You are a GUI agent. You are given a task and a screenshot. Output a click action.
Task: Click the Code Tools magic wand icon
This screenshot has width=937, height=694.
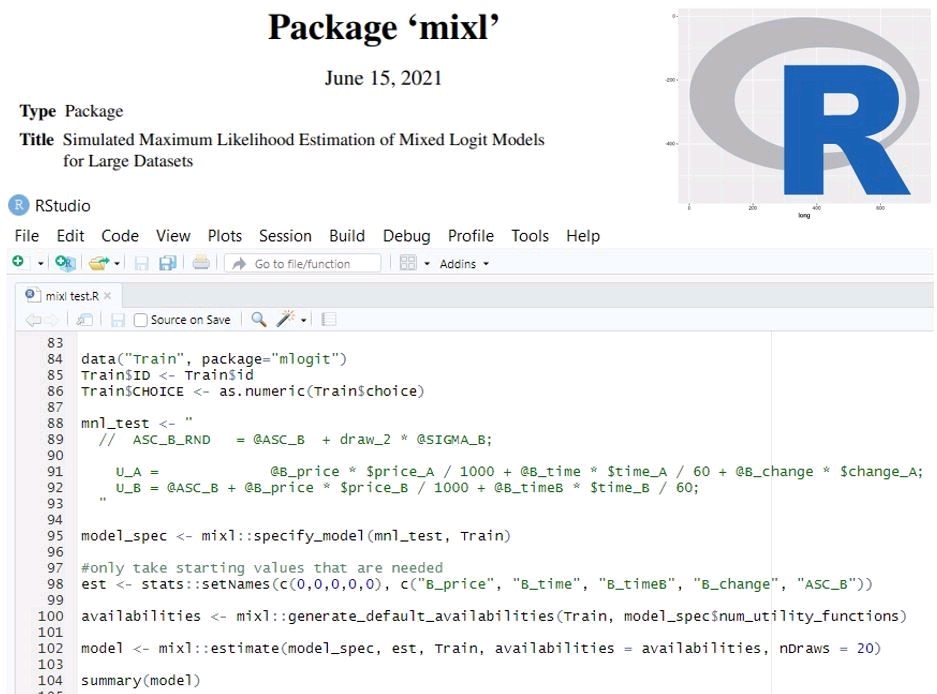pyautogui.click(x=285, y=319)
